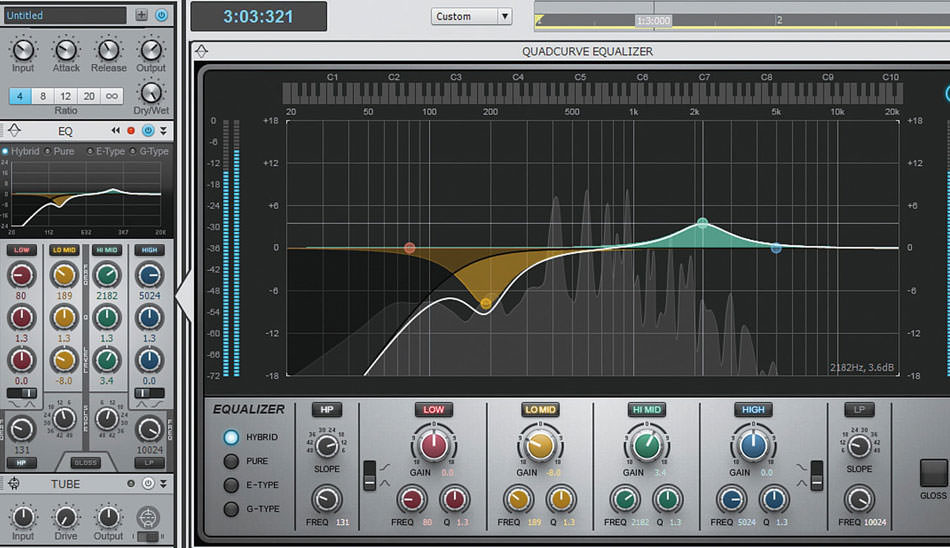Toggle LP filter button in fly-out
The image size is (950, 548).
(859, 410)
